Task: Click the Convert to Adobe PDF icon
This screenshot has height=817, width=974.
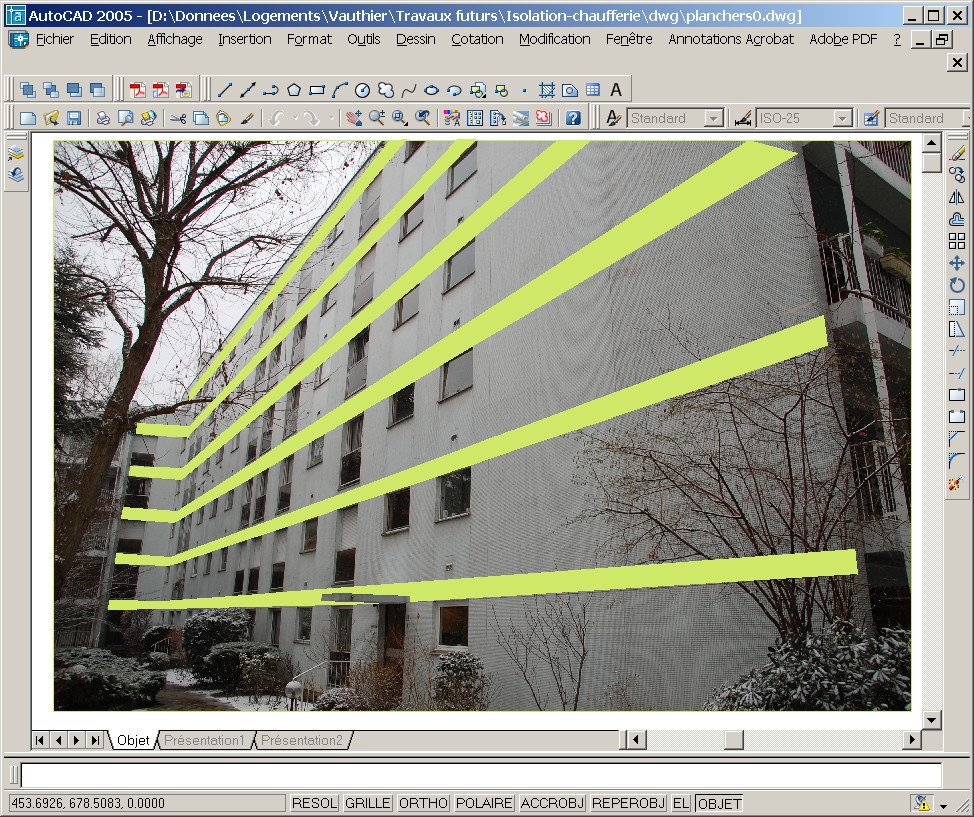Action: click(138, 90)
